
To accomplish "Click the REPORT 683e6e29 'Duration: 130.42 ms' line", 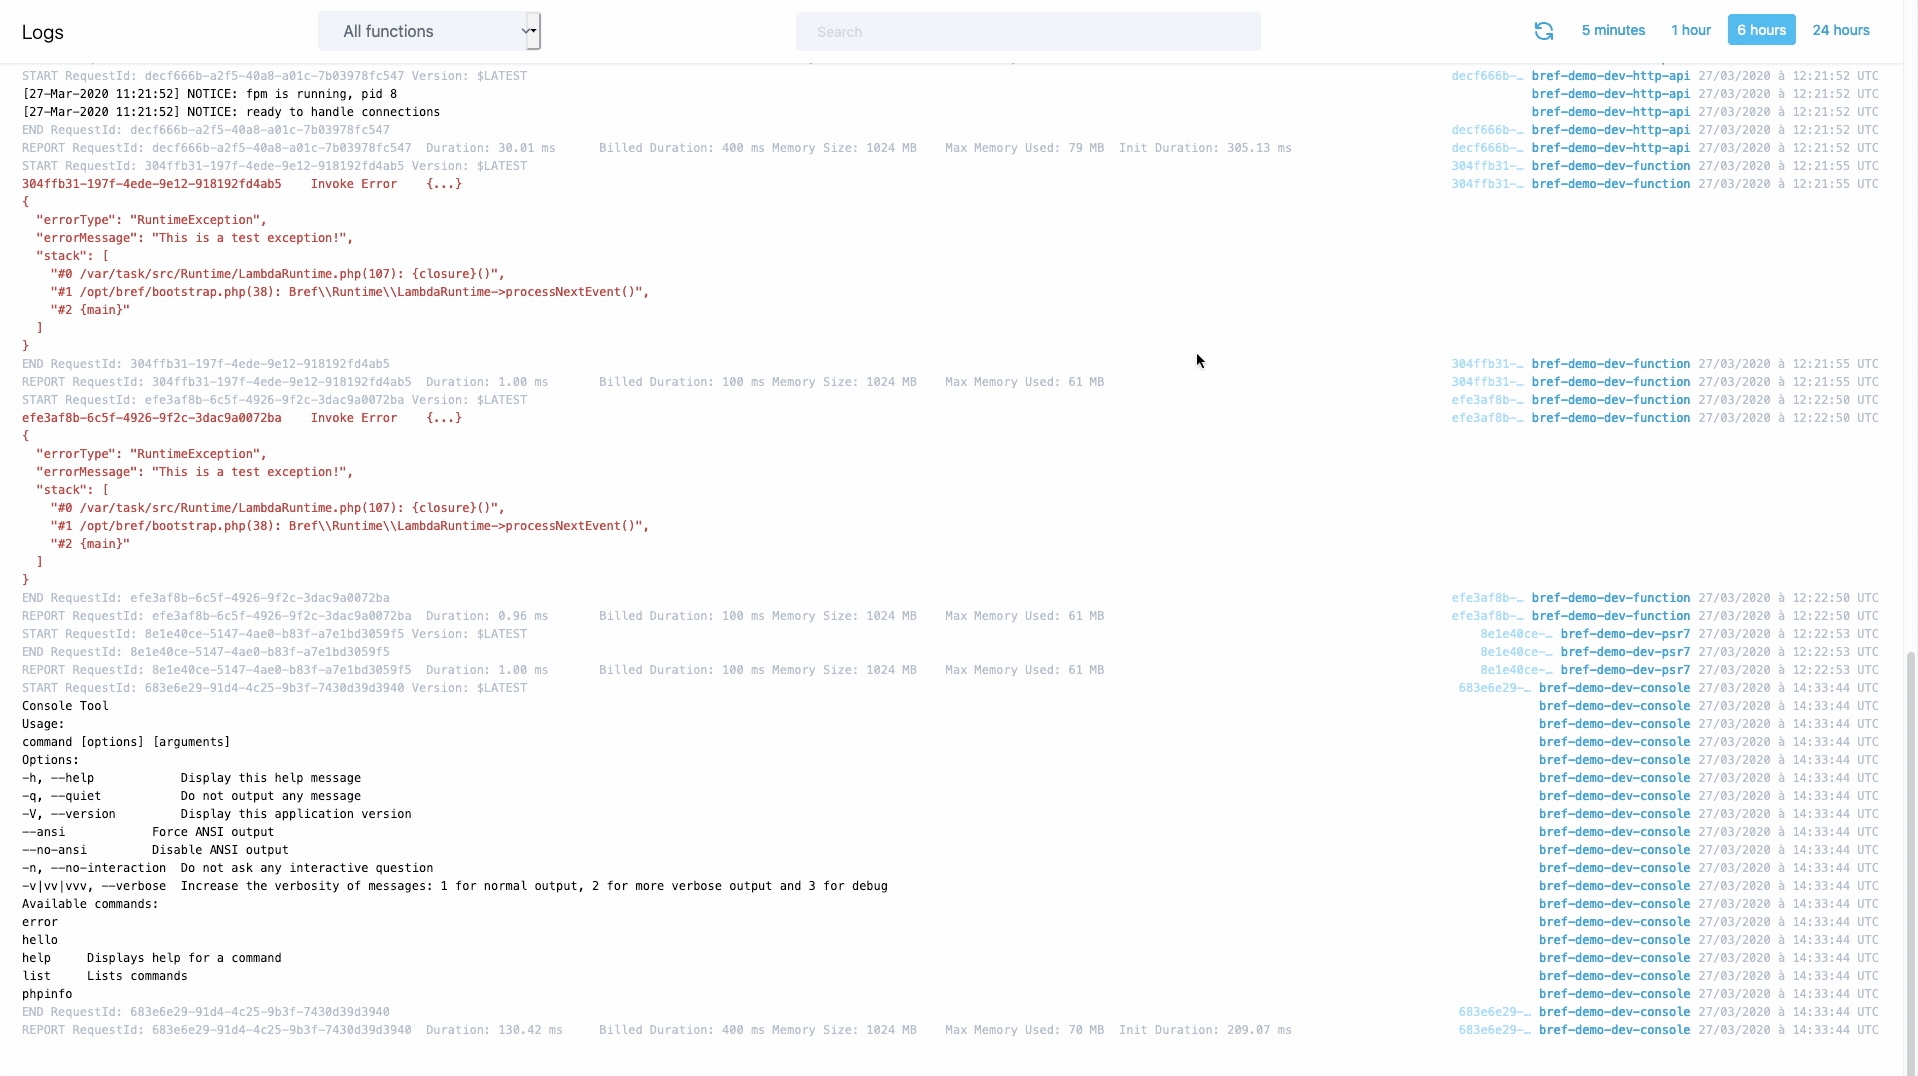I will [x=657, y=1030].
